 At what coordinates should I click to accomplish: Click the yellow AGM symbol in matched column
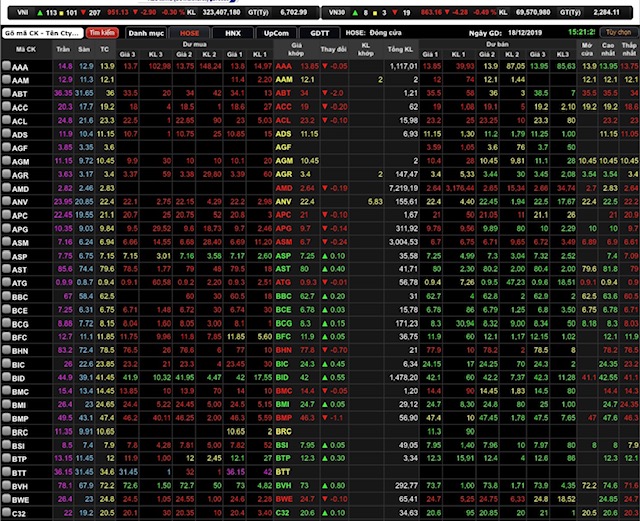click(284, 161)
